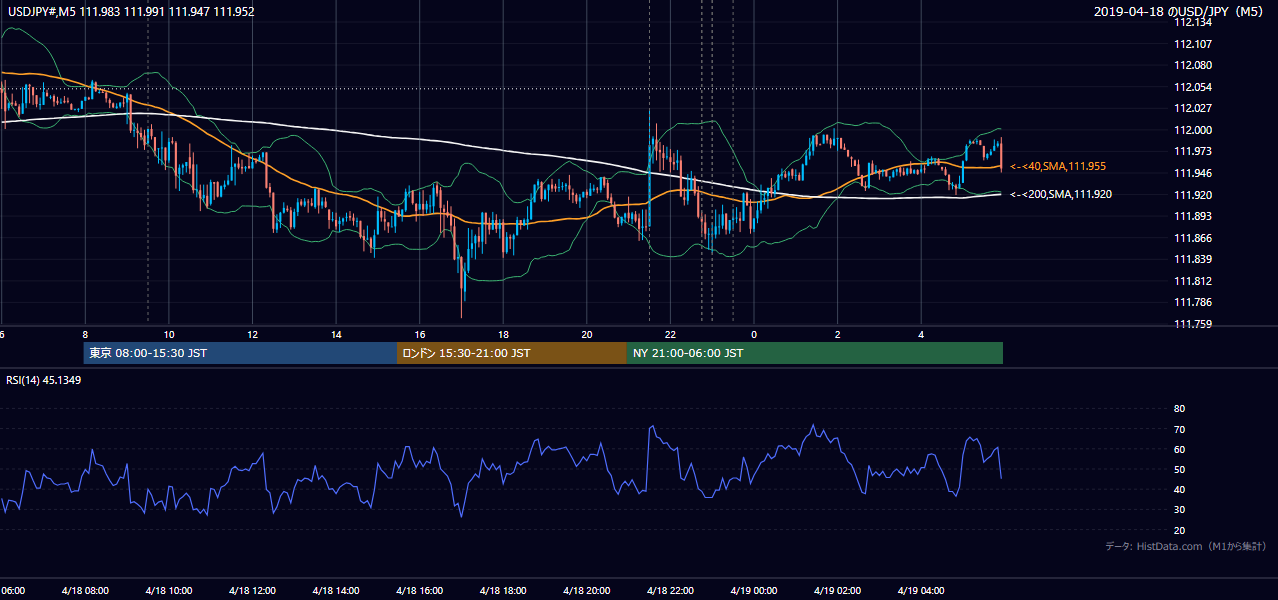Screen dimensions: 1278x600
Task: Click the 111.946 price axis label
Action: click(1193, 173)
